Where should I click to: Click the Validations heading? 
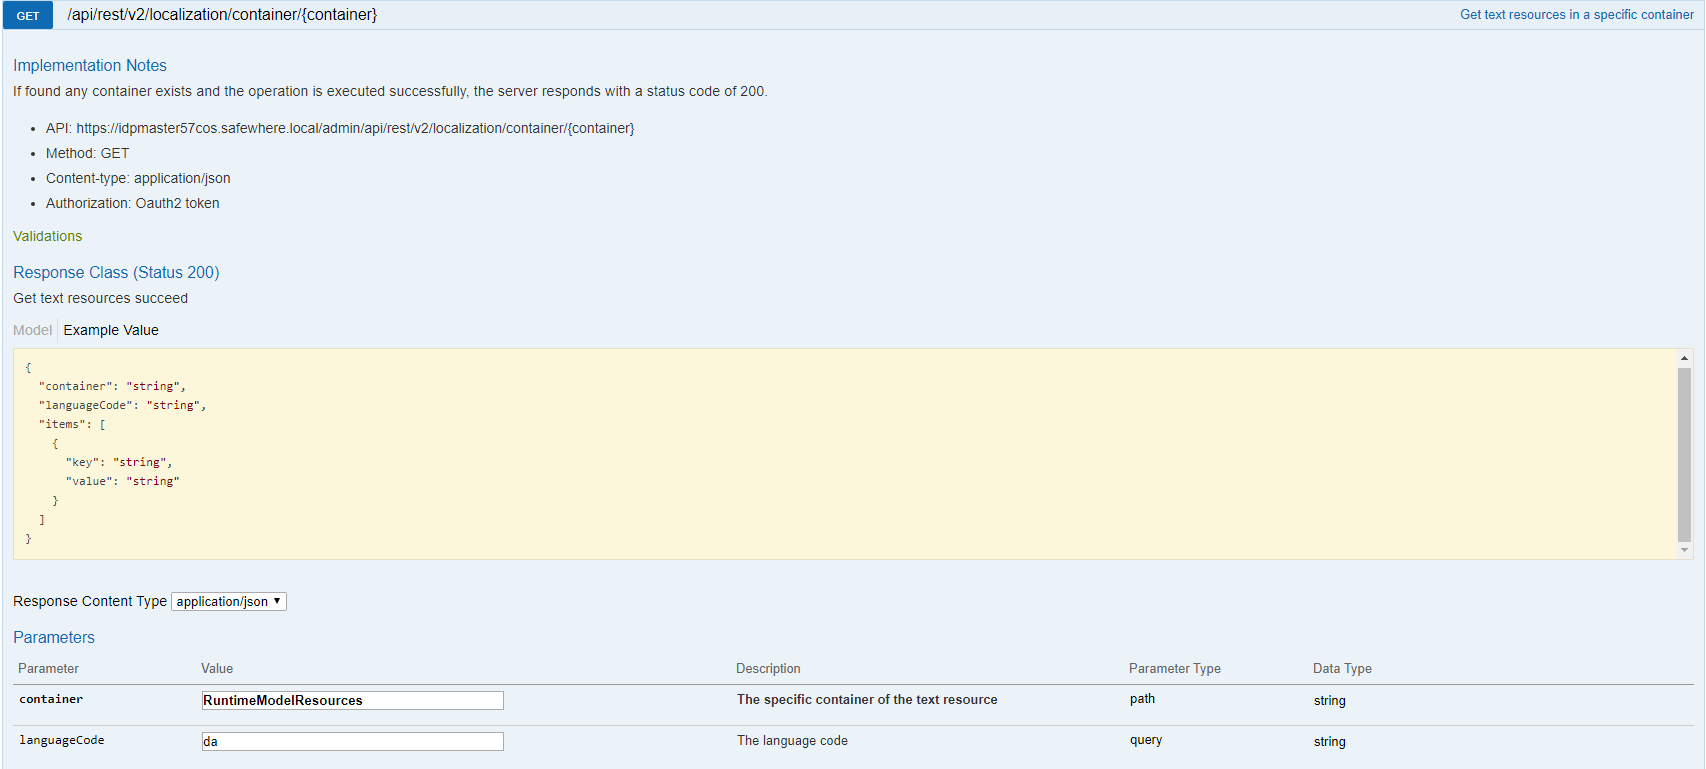point(48,236)
